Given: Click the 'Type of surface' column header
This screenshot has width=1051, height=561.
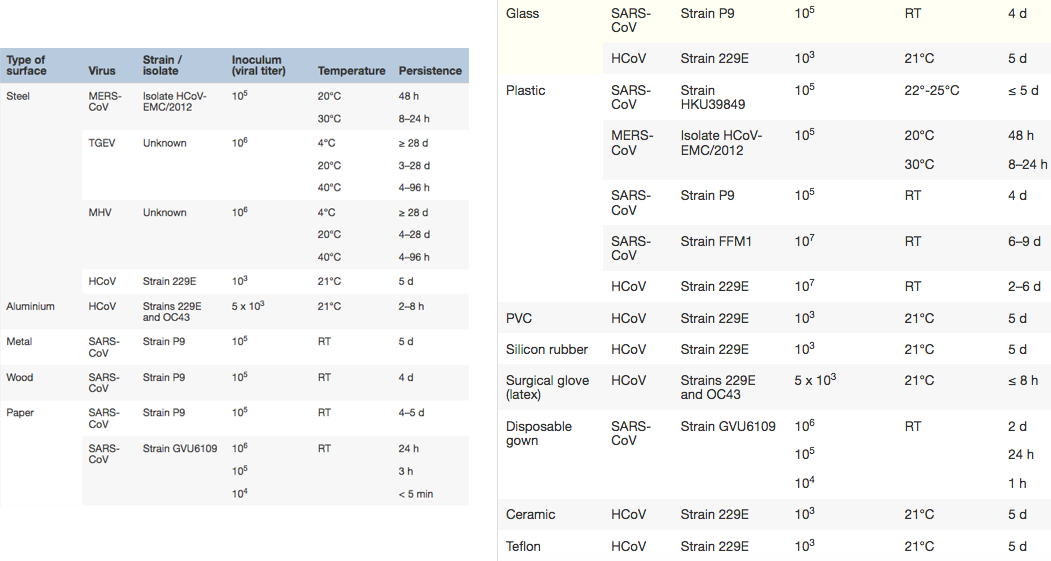Looking at the screenshot, I should [x=26, y=65].
